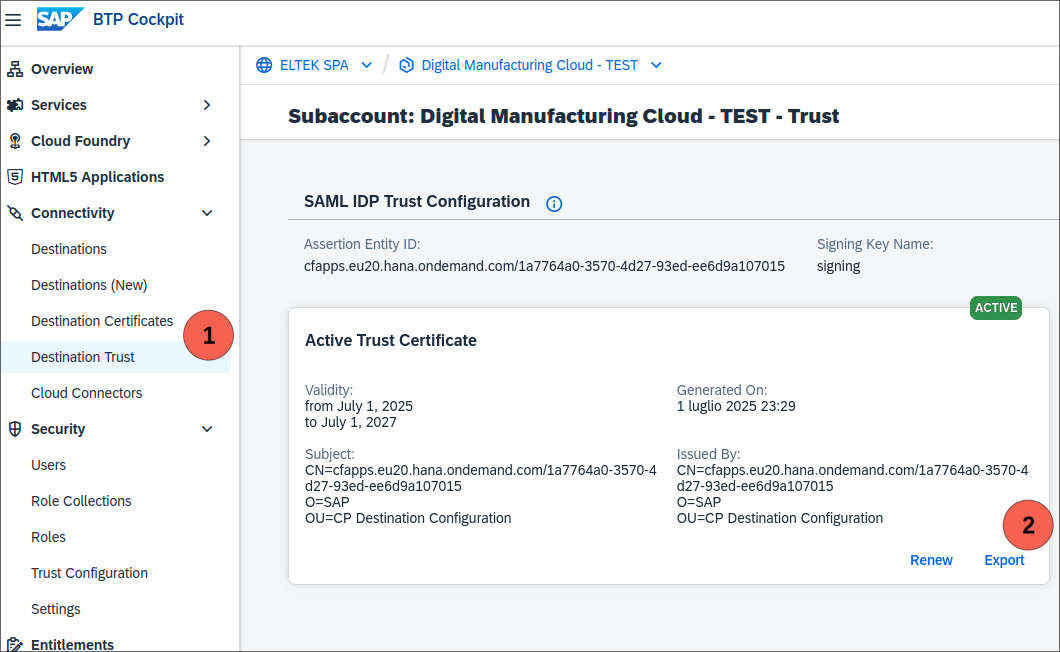Click the SAP logo
The height and width of the screenshot is (652, 1060).
click(59, 20)
